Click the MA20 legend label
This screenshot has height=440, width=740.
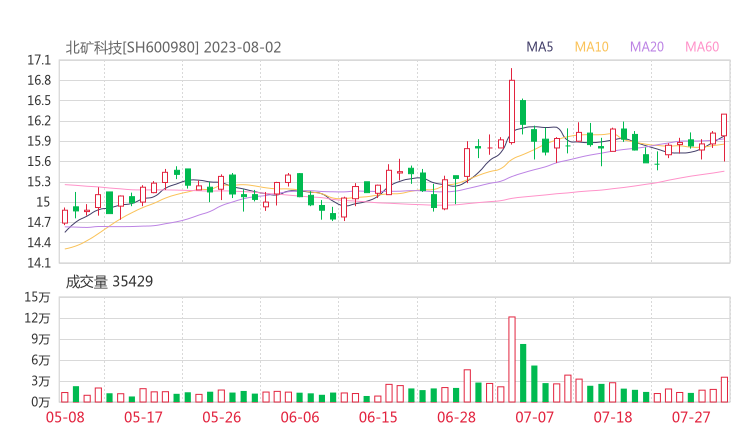coord(647,47)
